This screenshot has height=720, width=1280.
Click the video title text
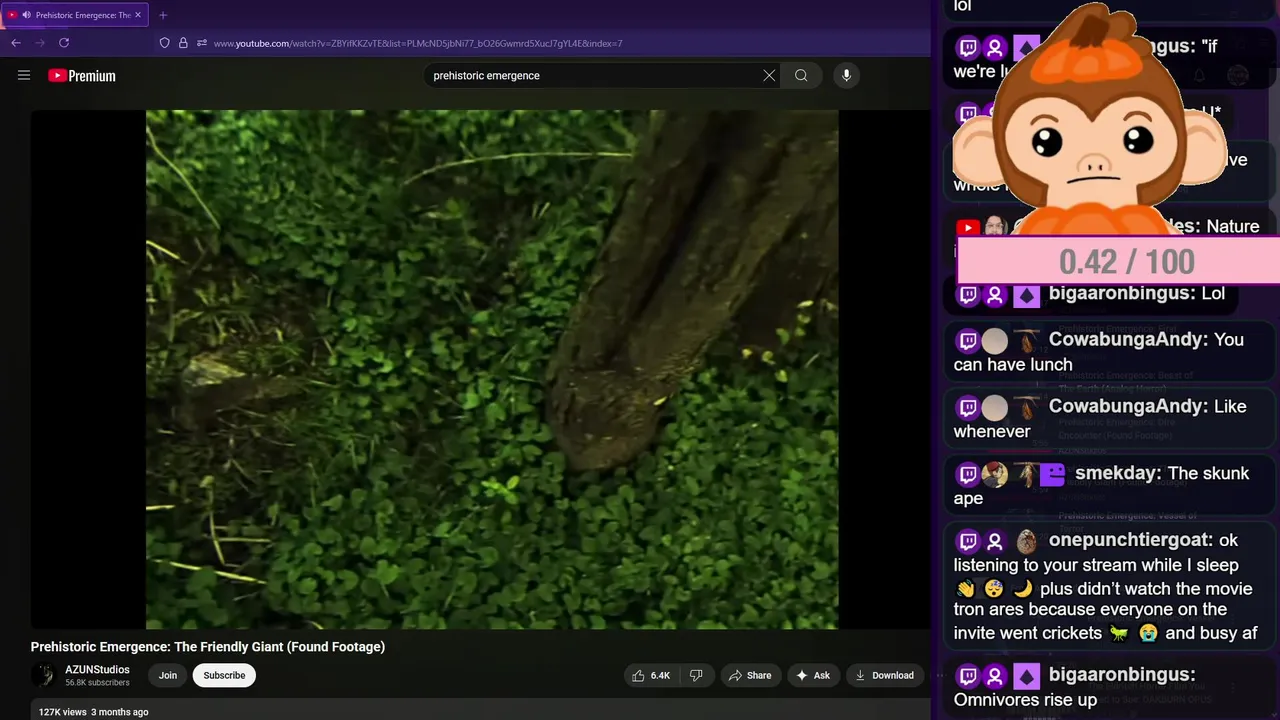[208, 647]
